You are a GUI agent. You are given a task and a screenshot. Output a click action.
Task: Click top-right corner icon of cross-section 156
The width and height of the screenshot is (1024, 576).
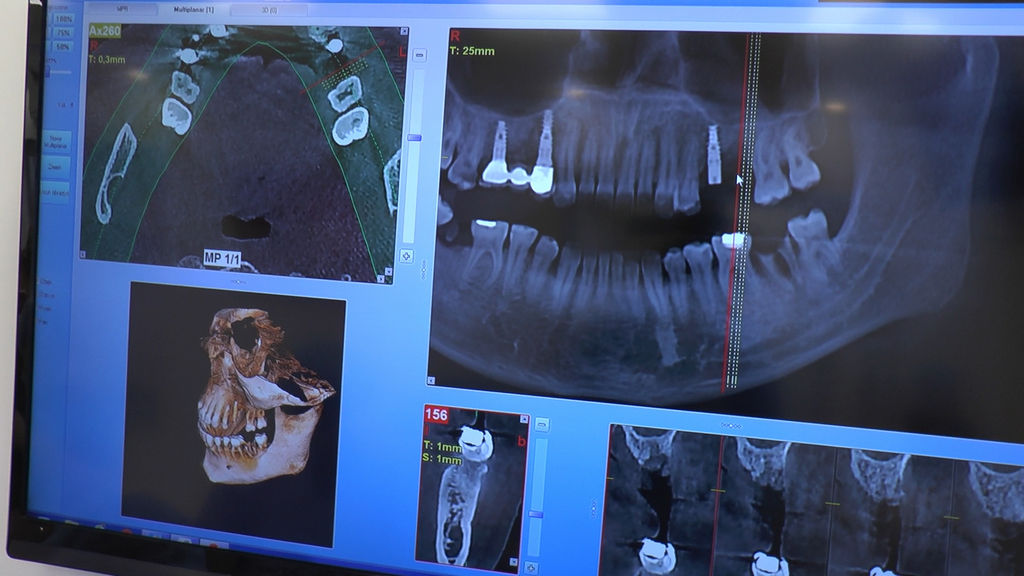523,416
